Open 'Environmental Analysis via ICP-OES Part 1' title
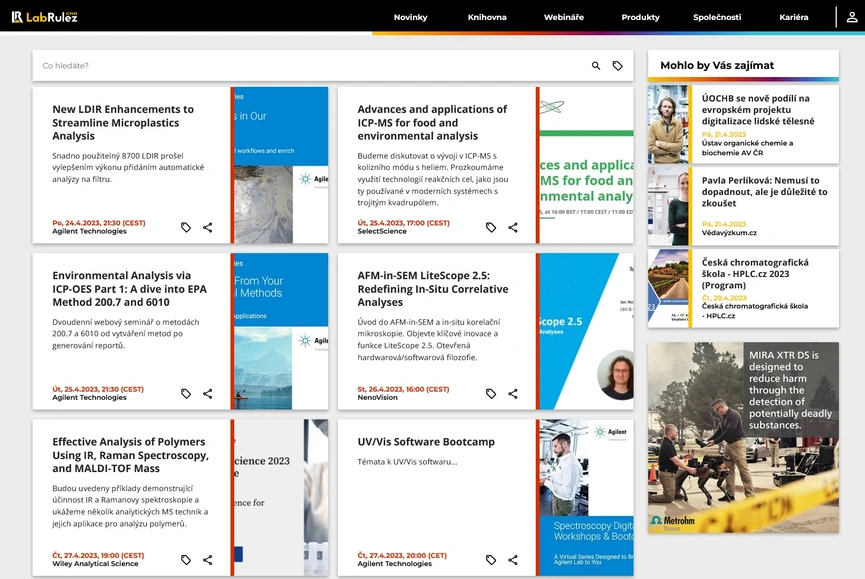The image size is (865, 579). click(x=130, y=289)
